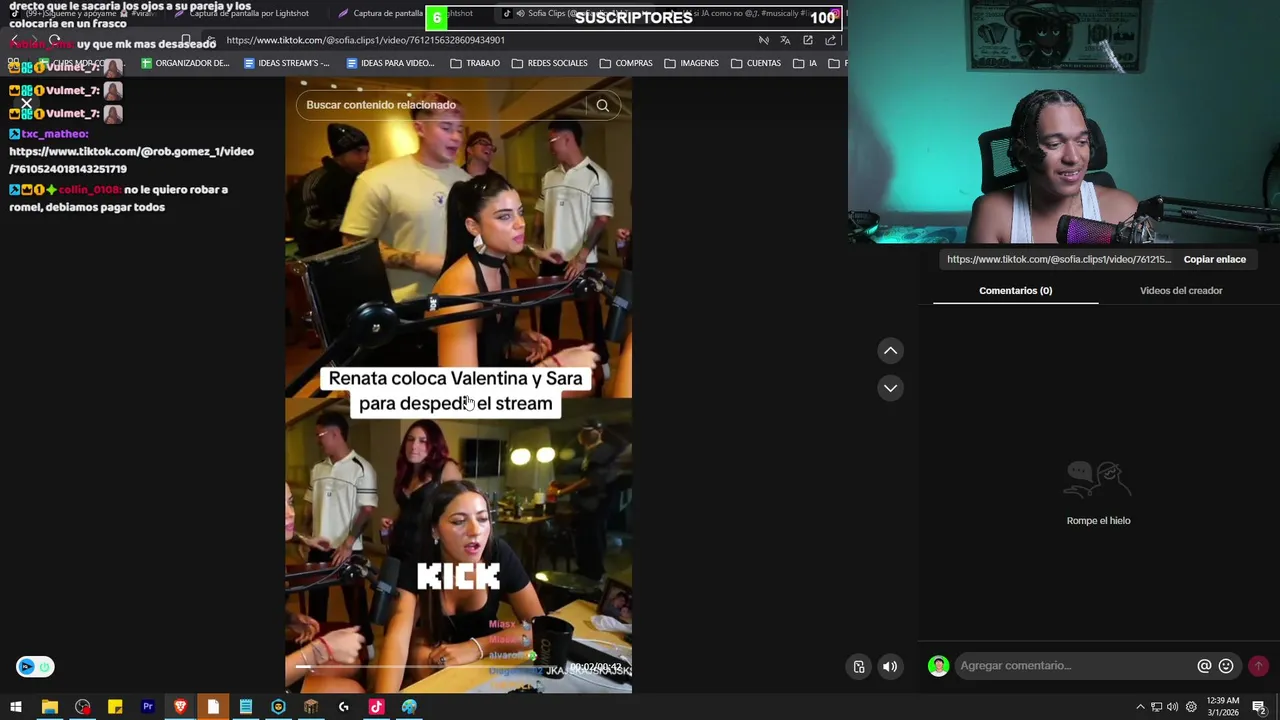Expand the REDES SOCIALES bookmarks folder

coord(550,63)
